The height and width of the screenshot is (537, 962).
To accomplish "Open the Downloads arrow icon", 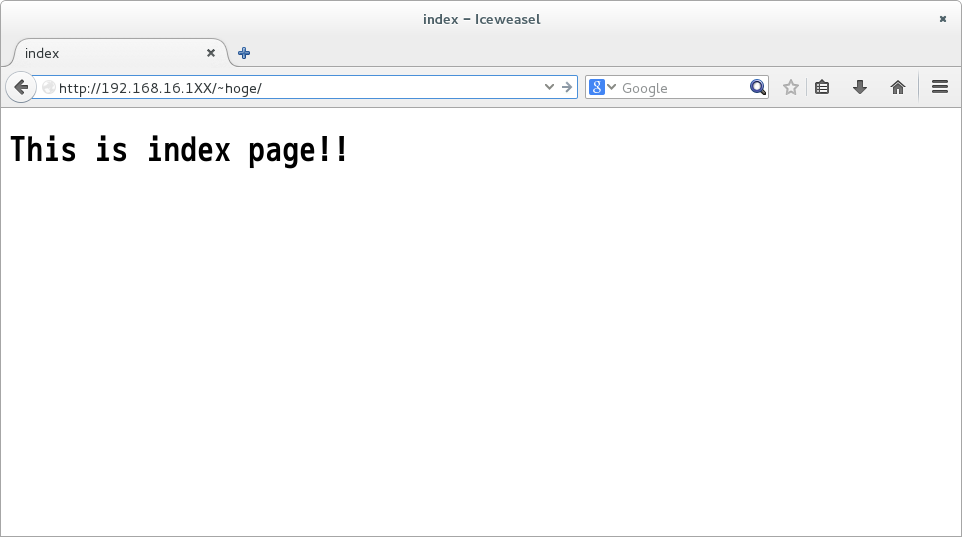I will [x=860, y=87].
